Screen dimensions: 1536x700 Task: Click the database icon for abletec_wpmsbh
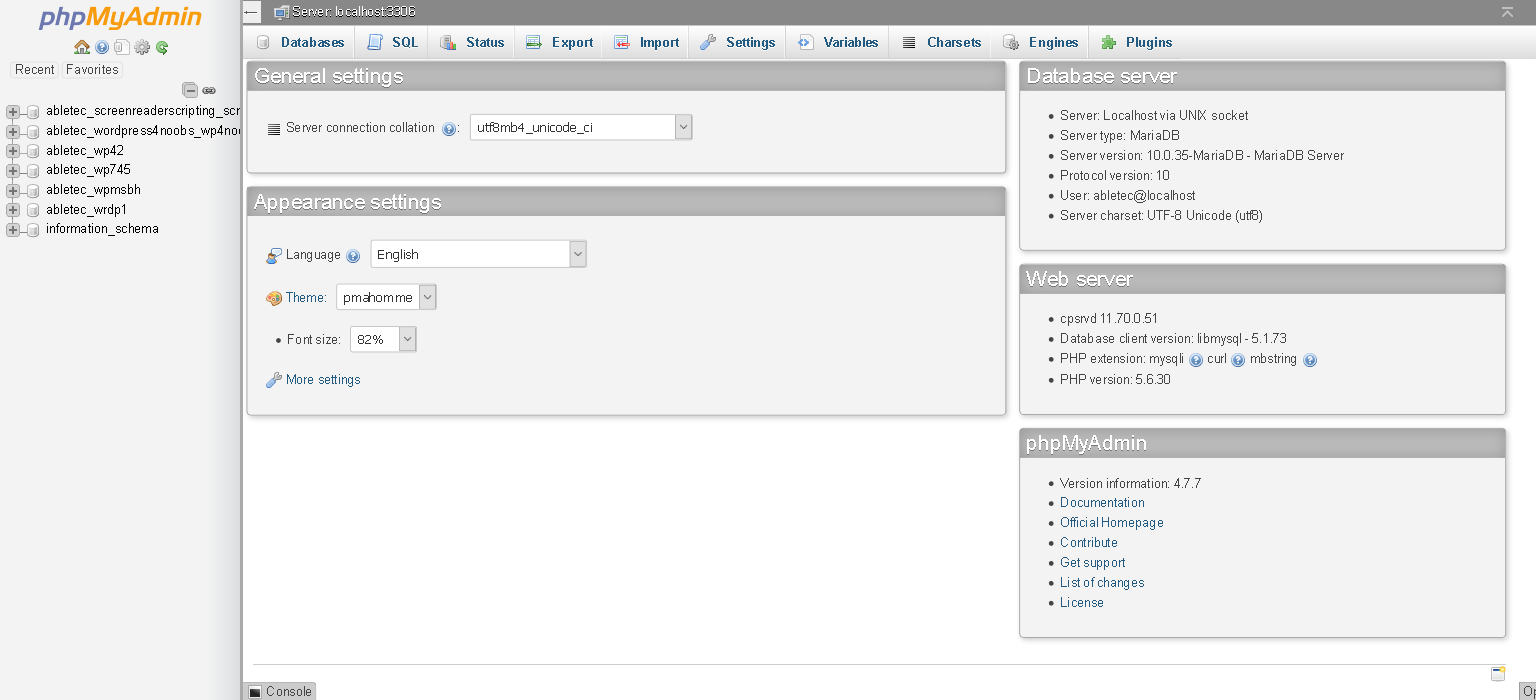click(33, 190)
